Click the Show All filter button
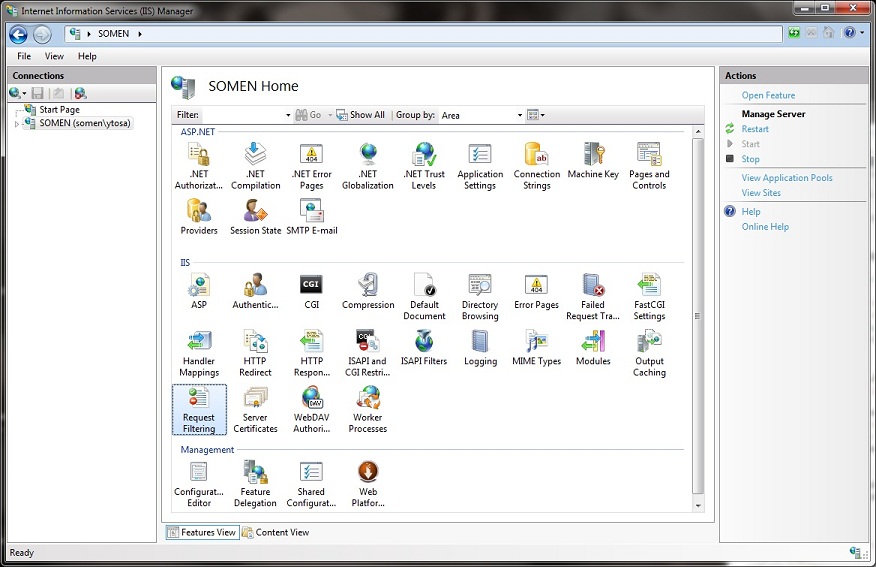876x567 pixels. [x=360, y=115]
